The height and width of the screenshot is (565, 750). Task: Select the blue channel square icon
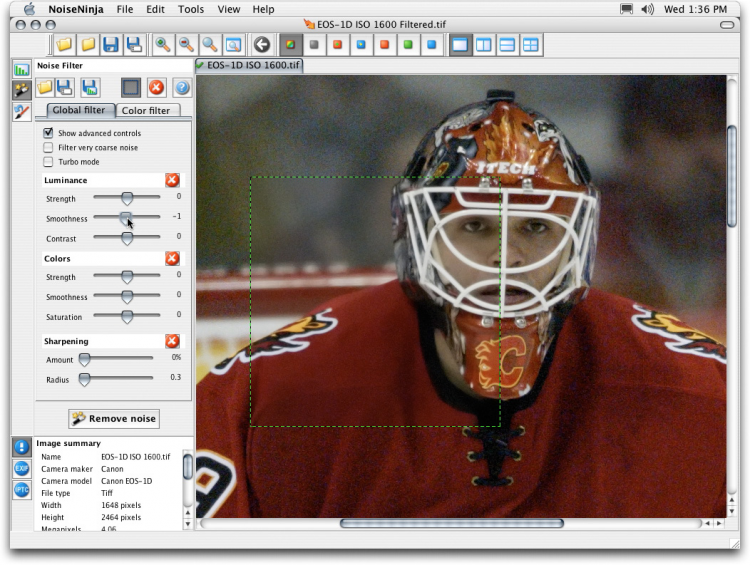click(431, 45)
